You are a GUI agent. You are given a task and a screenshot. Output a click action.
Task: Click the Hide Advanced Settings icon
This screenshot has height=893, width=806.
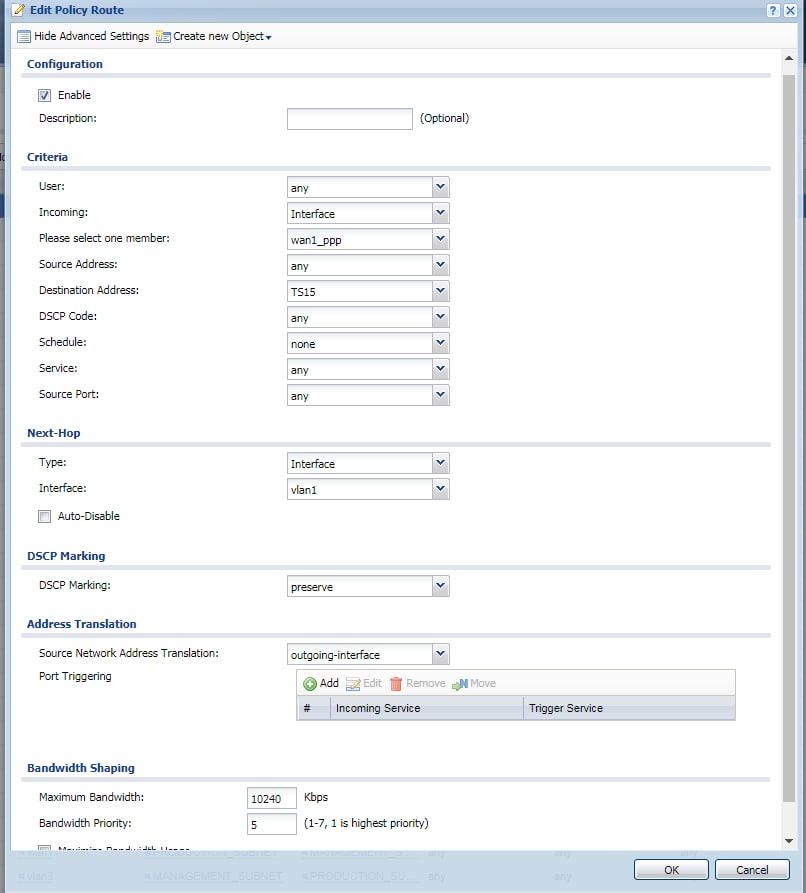click(23, 36)
